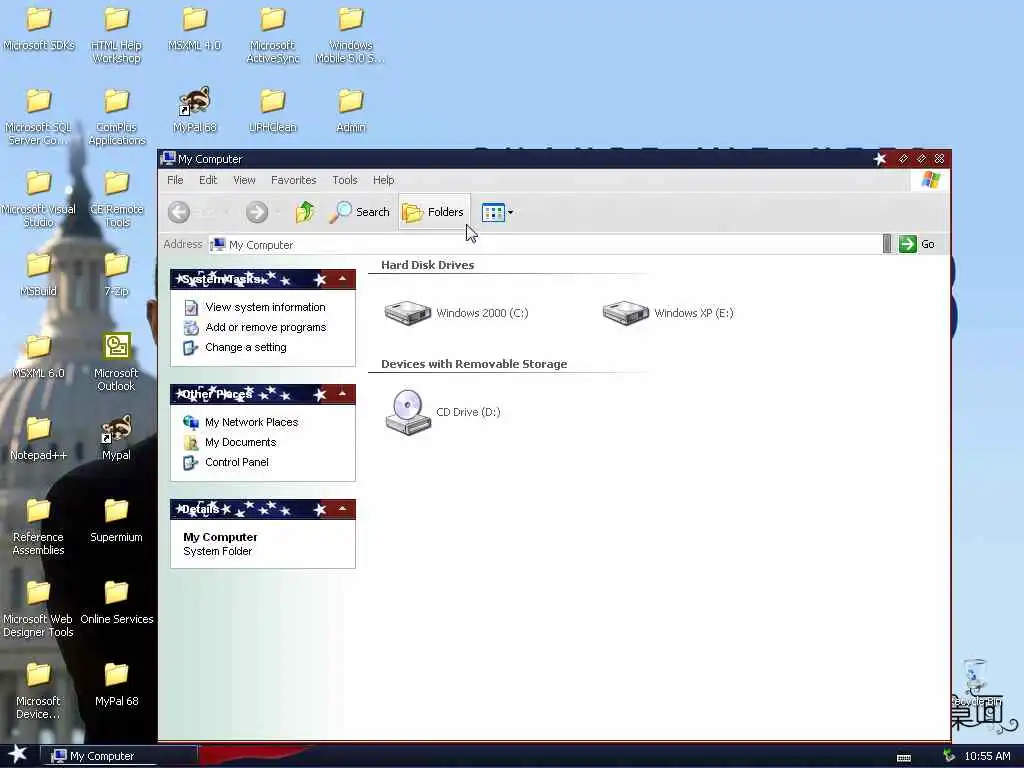This screenshot has width=1024, height=768.
Task: Open the Search pane from toolbar
Action: pyautogui.click(x=359, y=212)
